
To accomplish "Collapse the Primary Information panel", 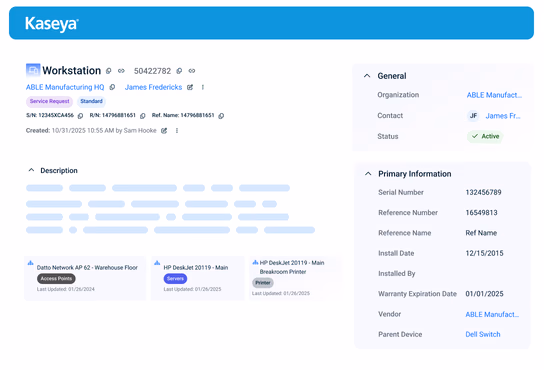I will (368, 174).
